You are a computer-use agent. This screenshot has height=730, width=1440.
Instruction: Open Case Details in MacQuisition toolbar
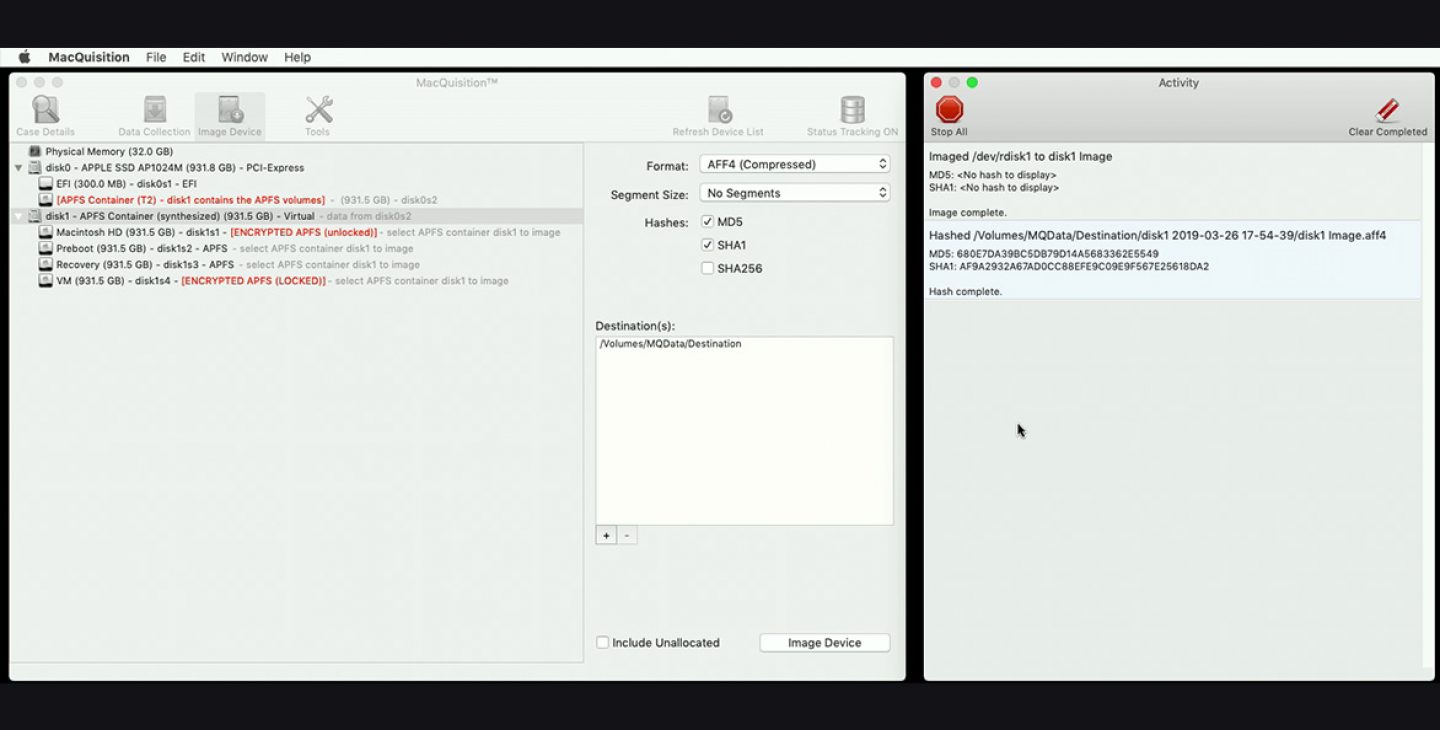(x=45, y=116)
